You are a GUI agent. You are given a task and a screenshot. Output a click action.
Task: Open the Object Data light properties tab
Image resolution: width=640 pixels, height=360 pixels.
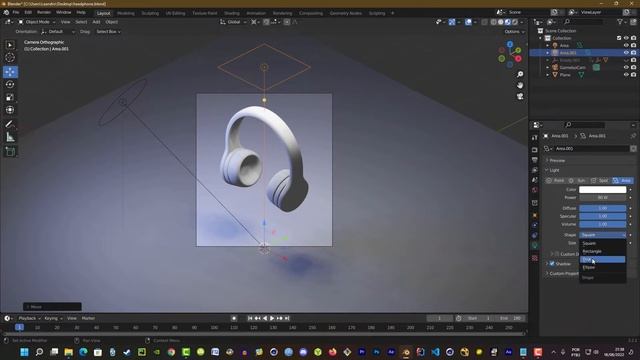point(535,246)
